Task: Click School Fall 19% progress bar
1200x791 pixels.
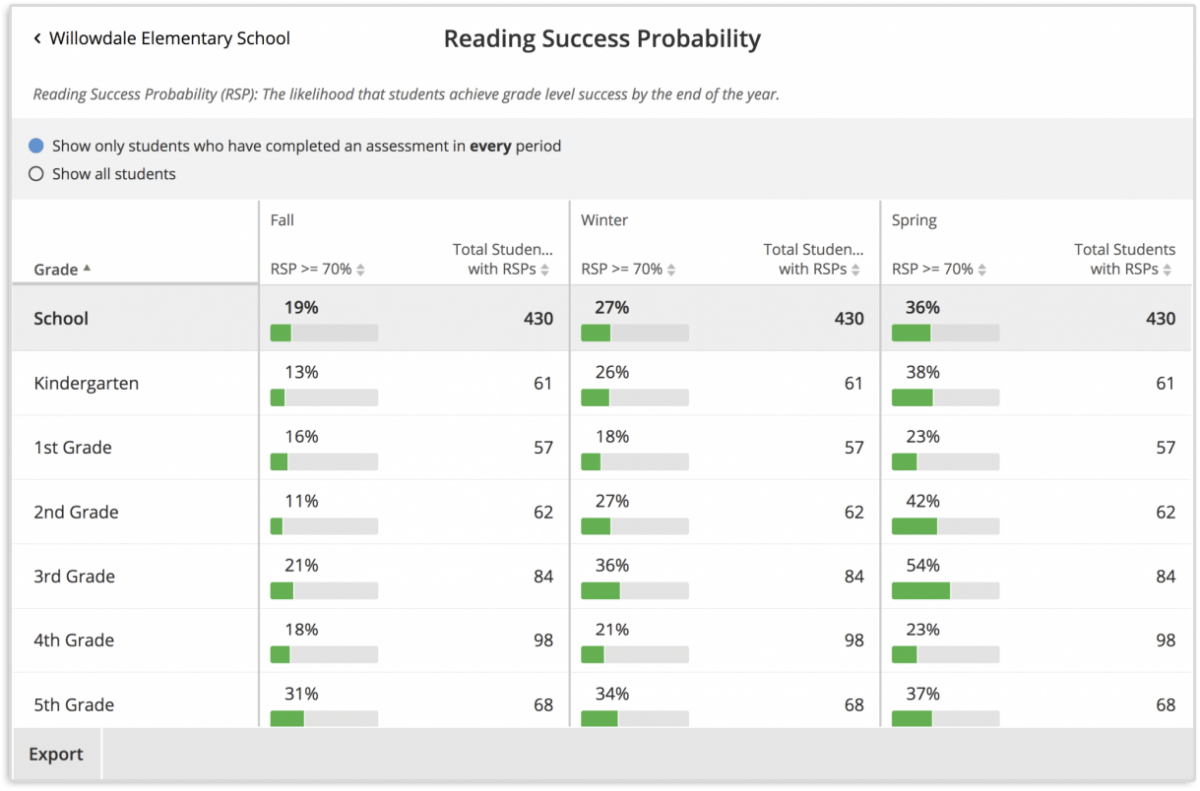Action: (324, 333)
